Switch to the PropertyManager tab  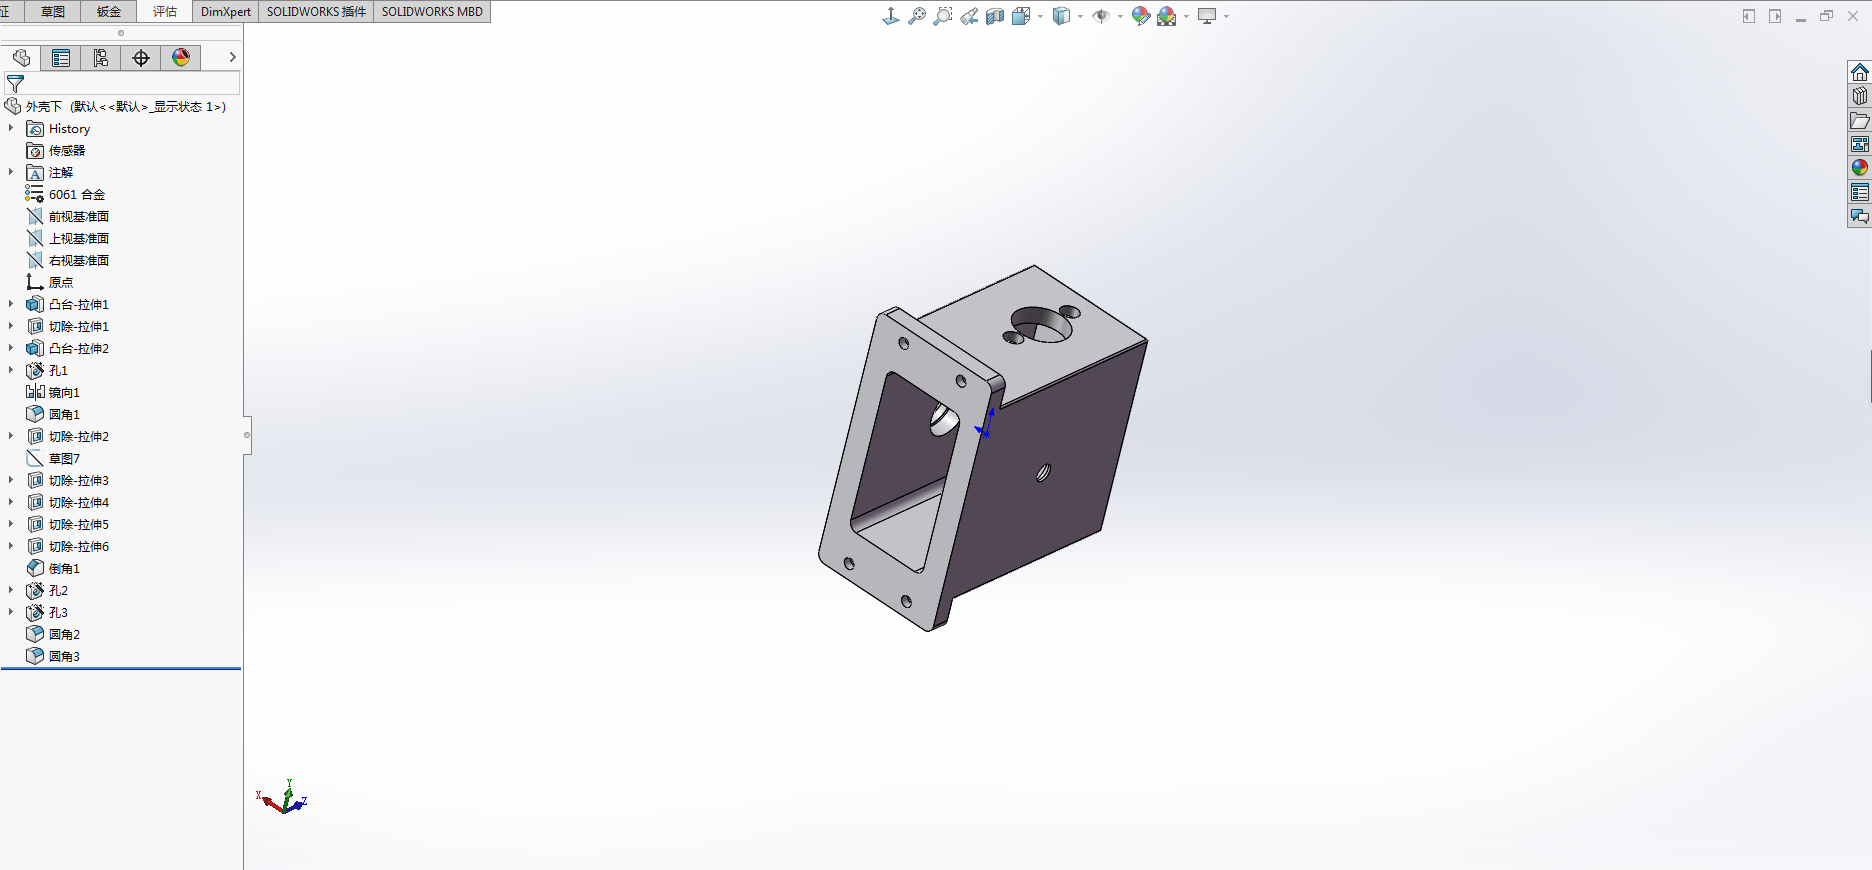click(x=61, y=58)
